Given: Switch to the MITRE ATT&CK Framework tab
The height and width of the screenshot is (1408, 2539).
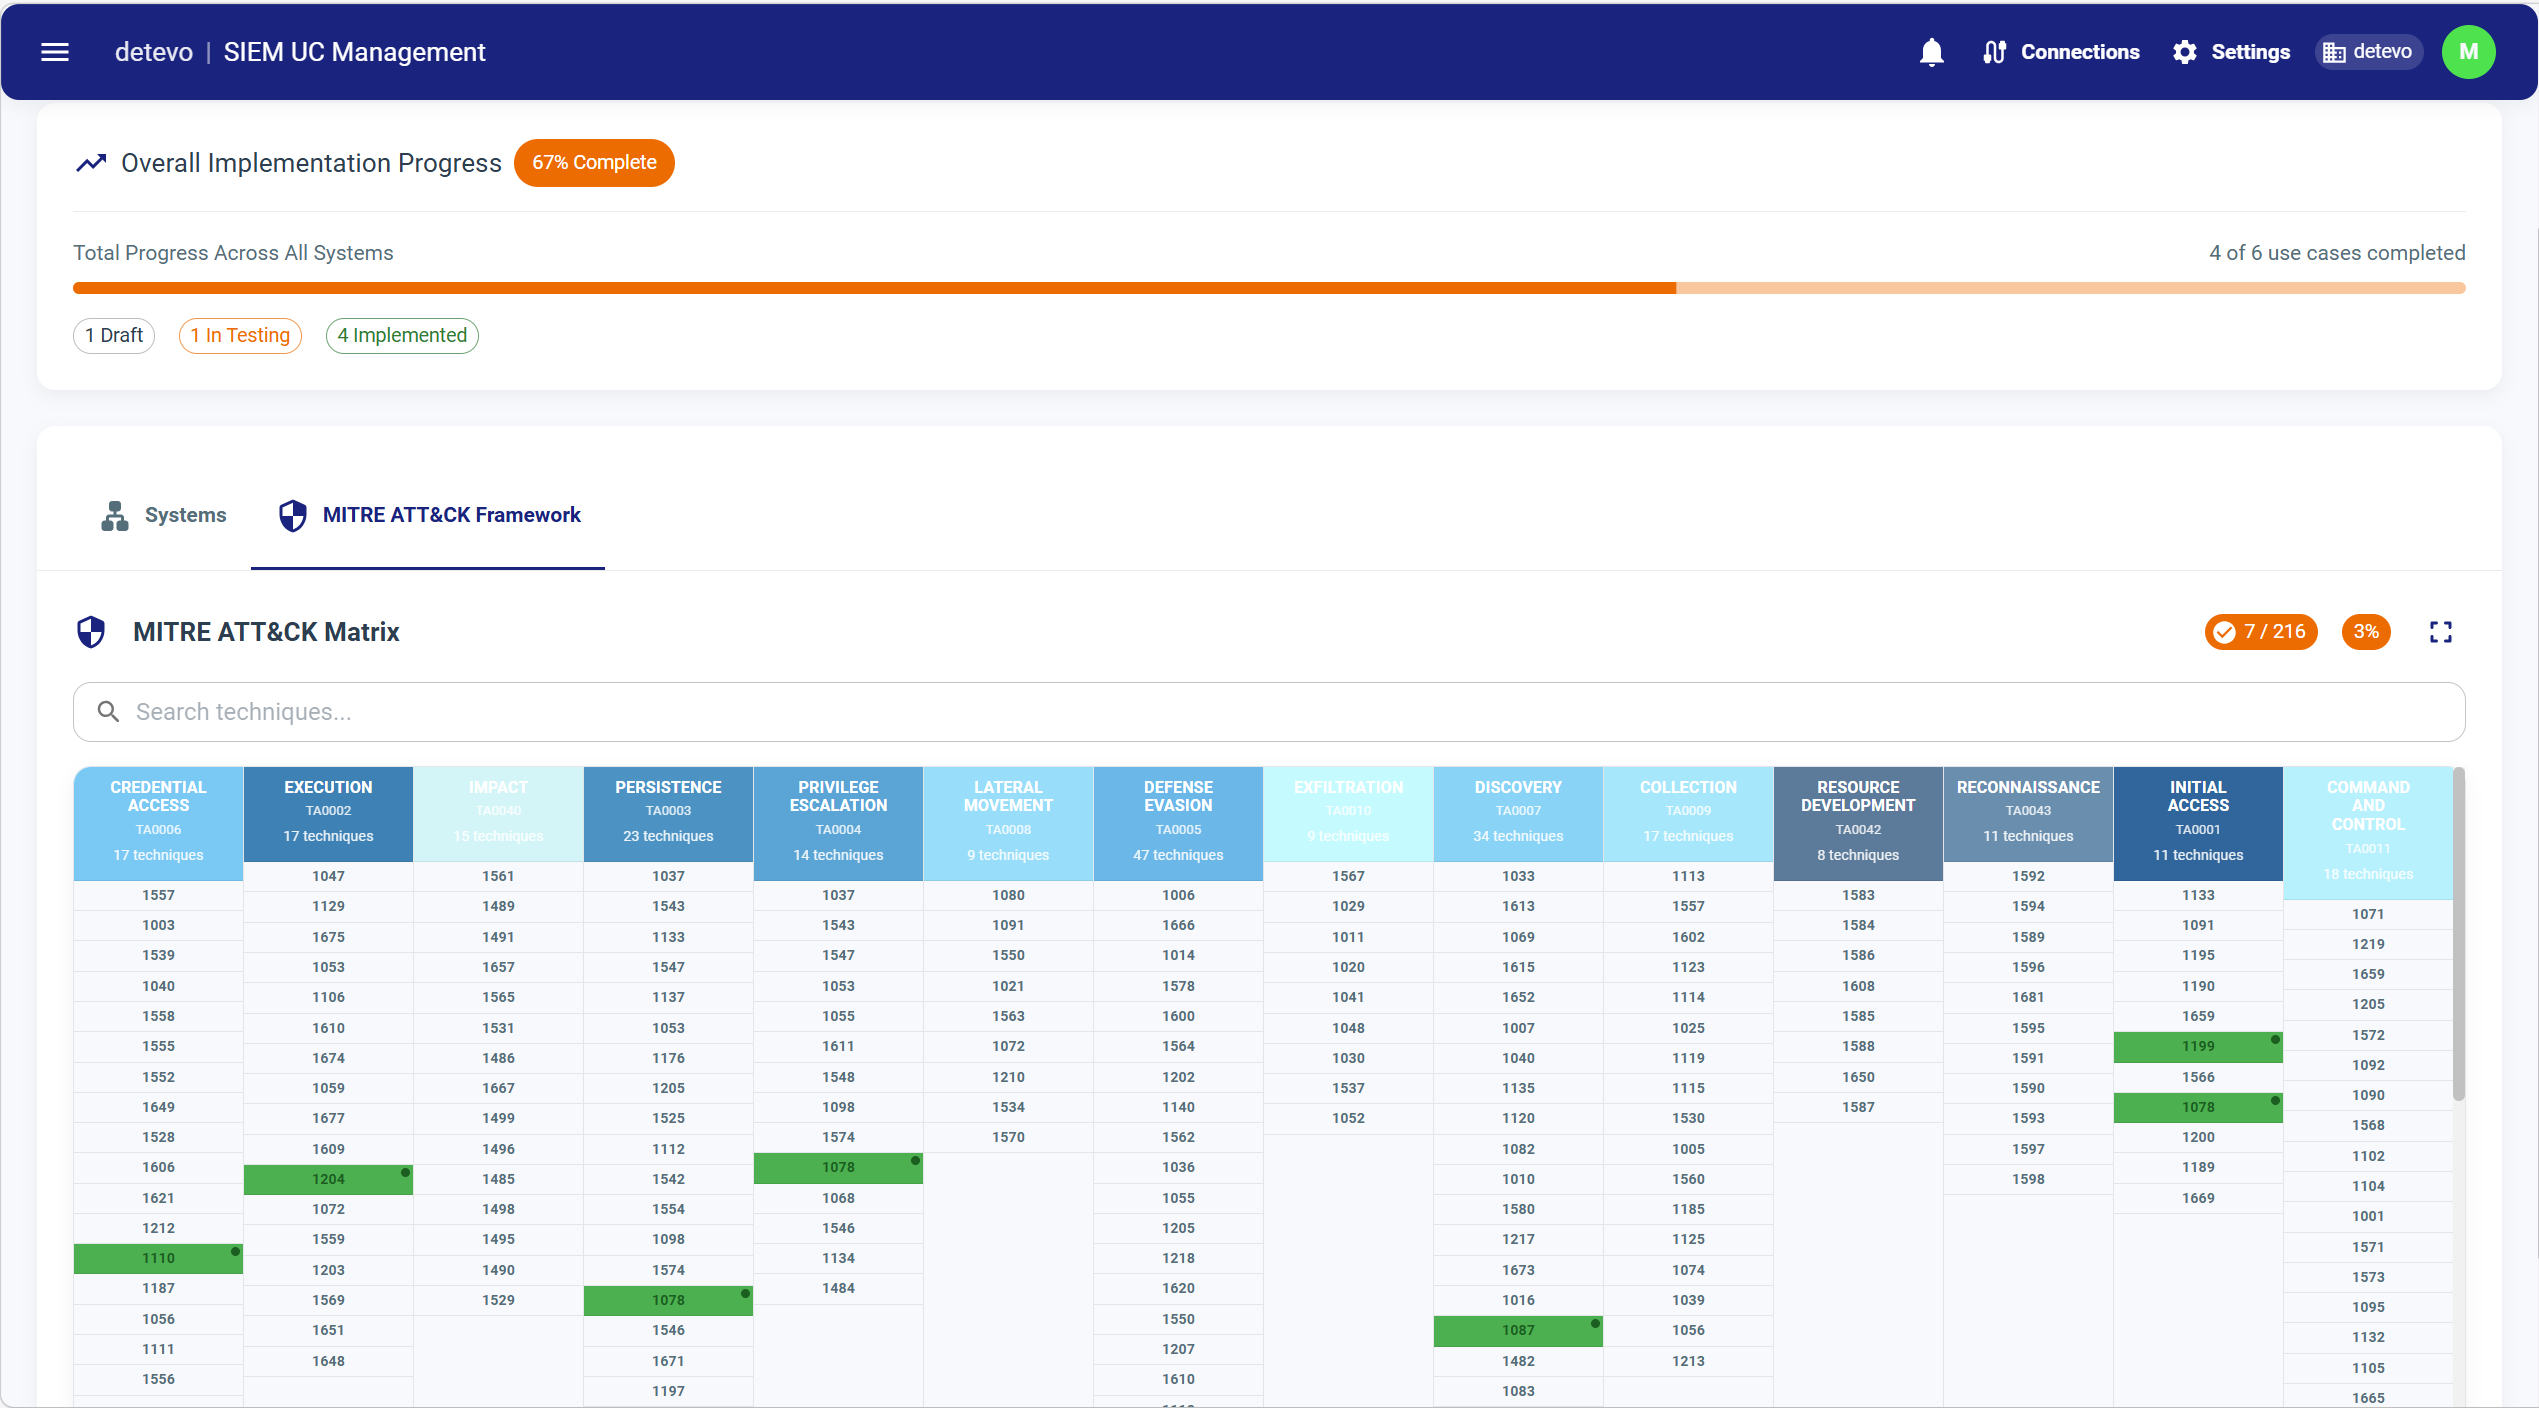Looking at the screenshot, I should [x=427, y=515].
